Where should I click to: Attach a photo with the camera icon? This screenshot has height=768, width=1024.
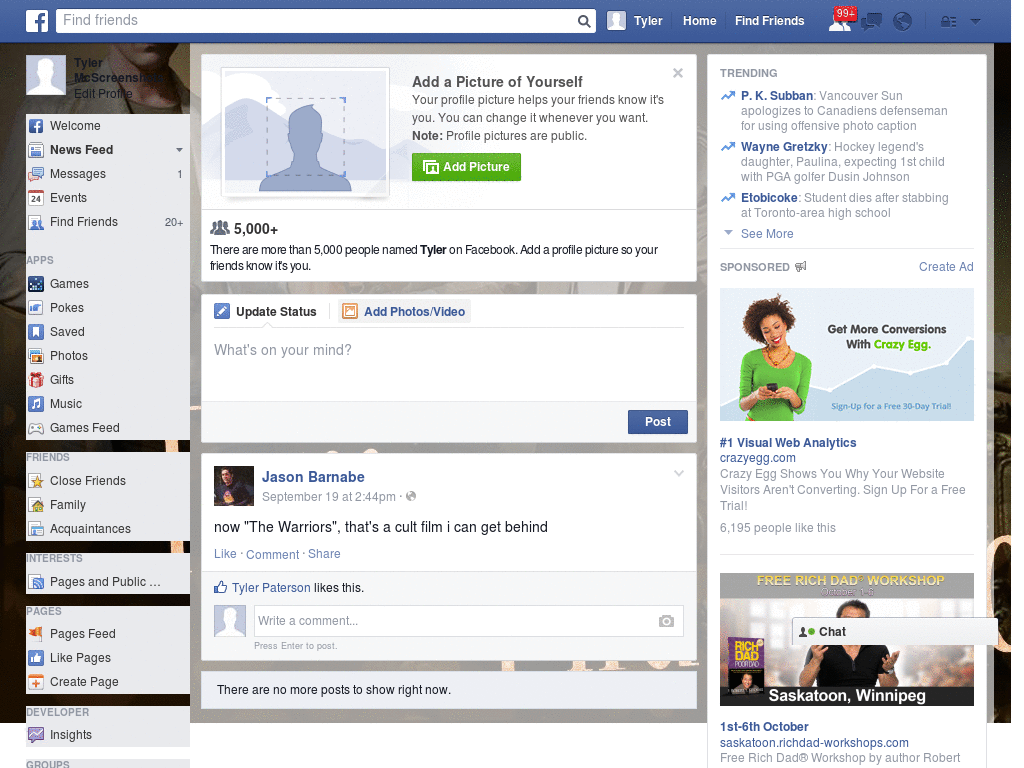pos(666,621)
